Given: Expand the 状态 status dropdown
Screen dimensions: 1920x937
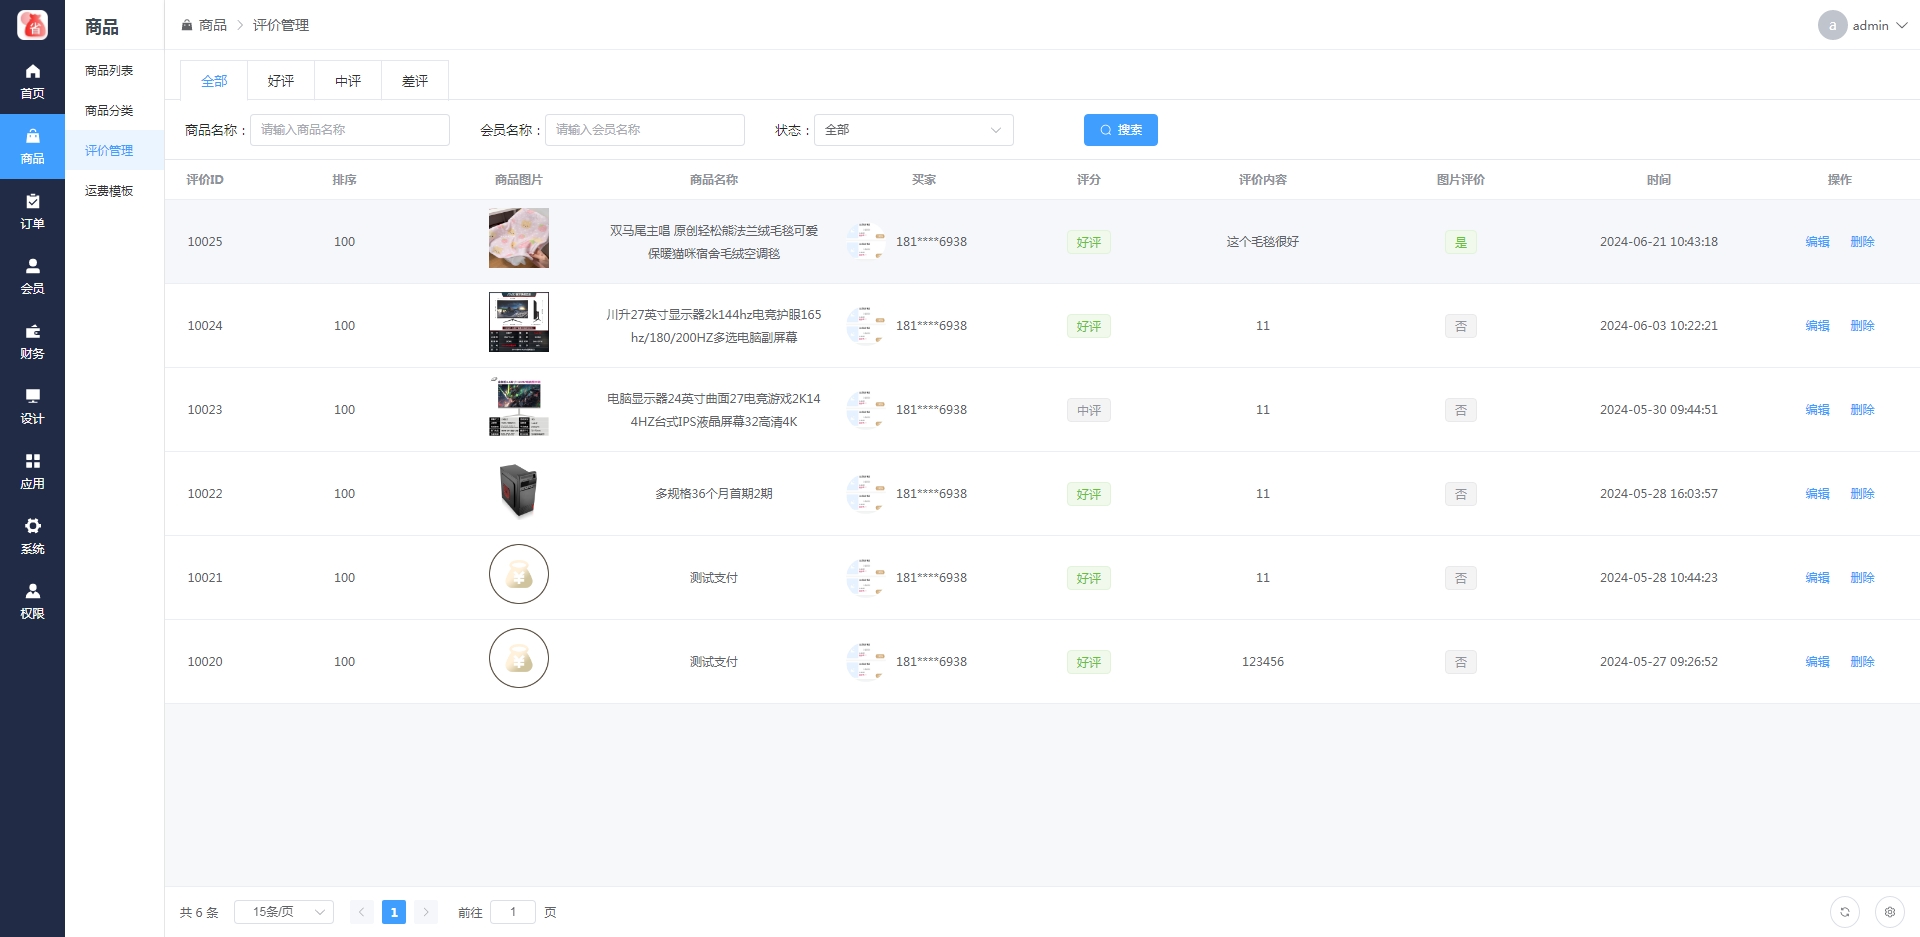Looking at the screenshot, I should [913, 130].
